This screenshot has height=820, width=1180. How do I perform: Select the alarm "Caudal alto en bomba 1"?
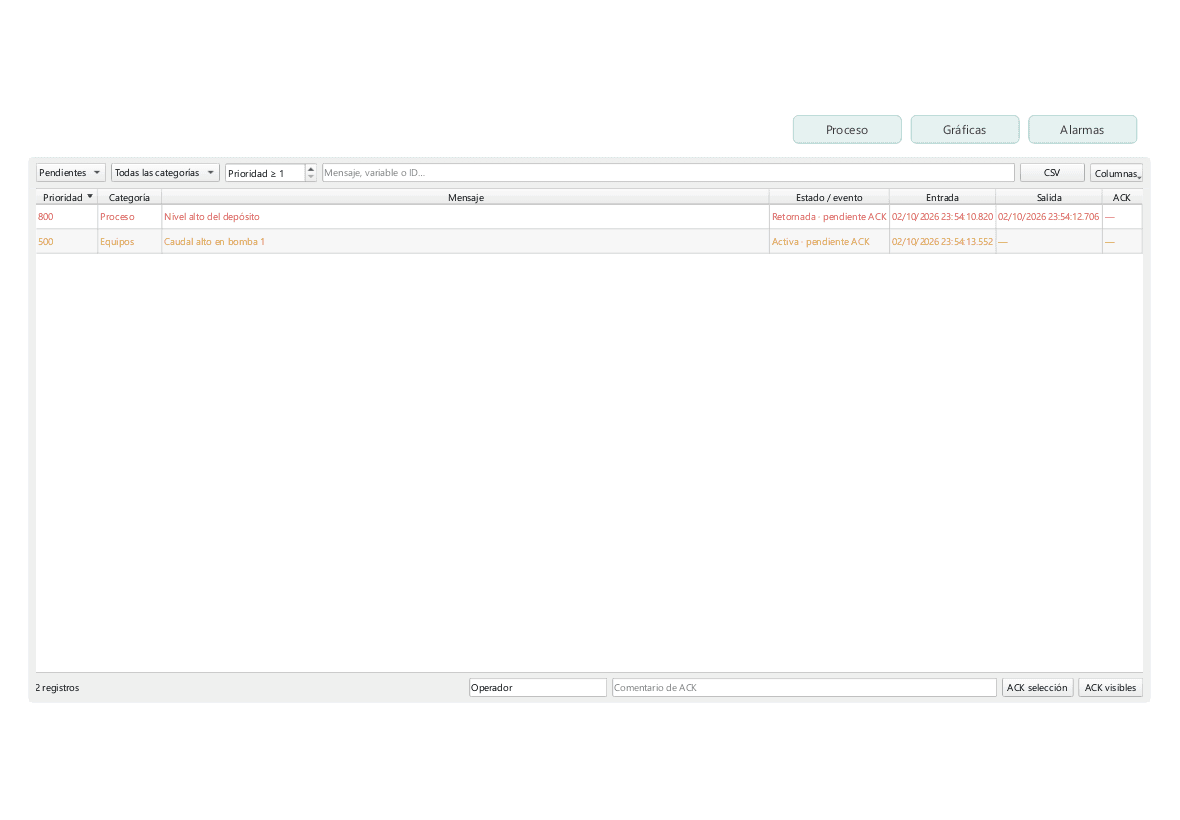(x=466, y=241)
